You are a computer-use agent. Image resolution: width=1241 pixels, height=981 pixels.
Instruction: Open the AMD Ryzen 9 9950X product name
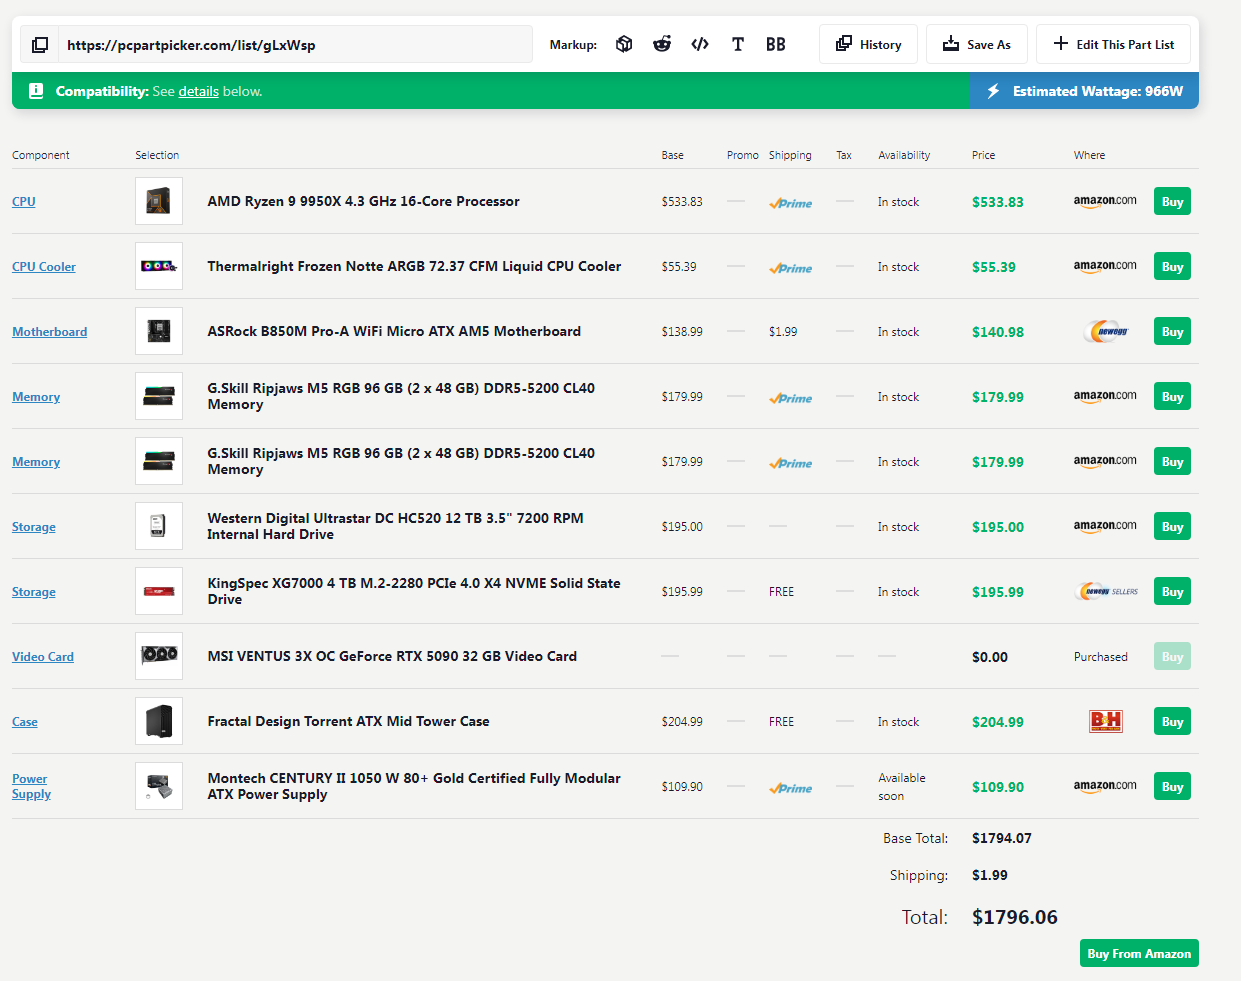click(x=363, y=201)
